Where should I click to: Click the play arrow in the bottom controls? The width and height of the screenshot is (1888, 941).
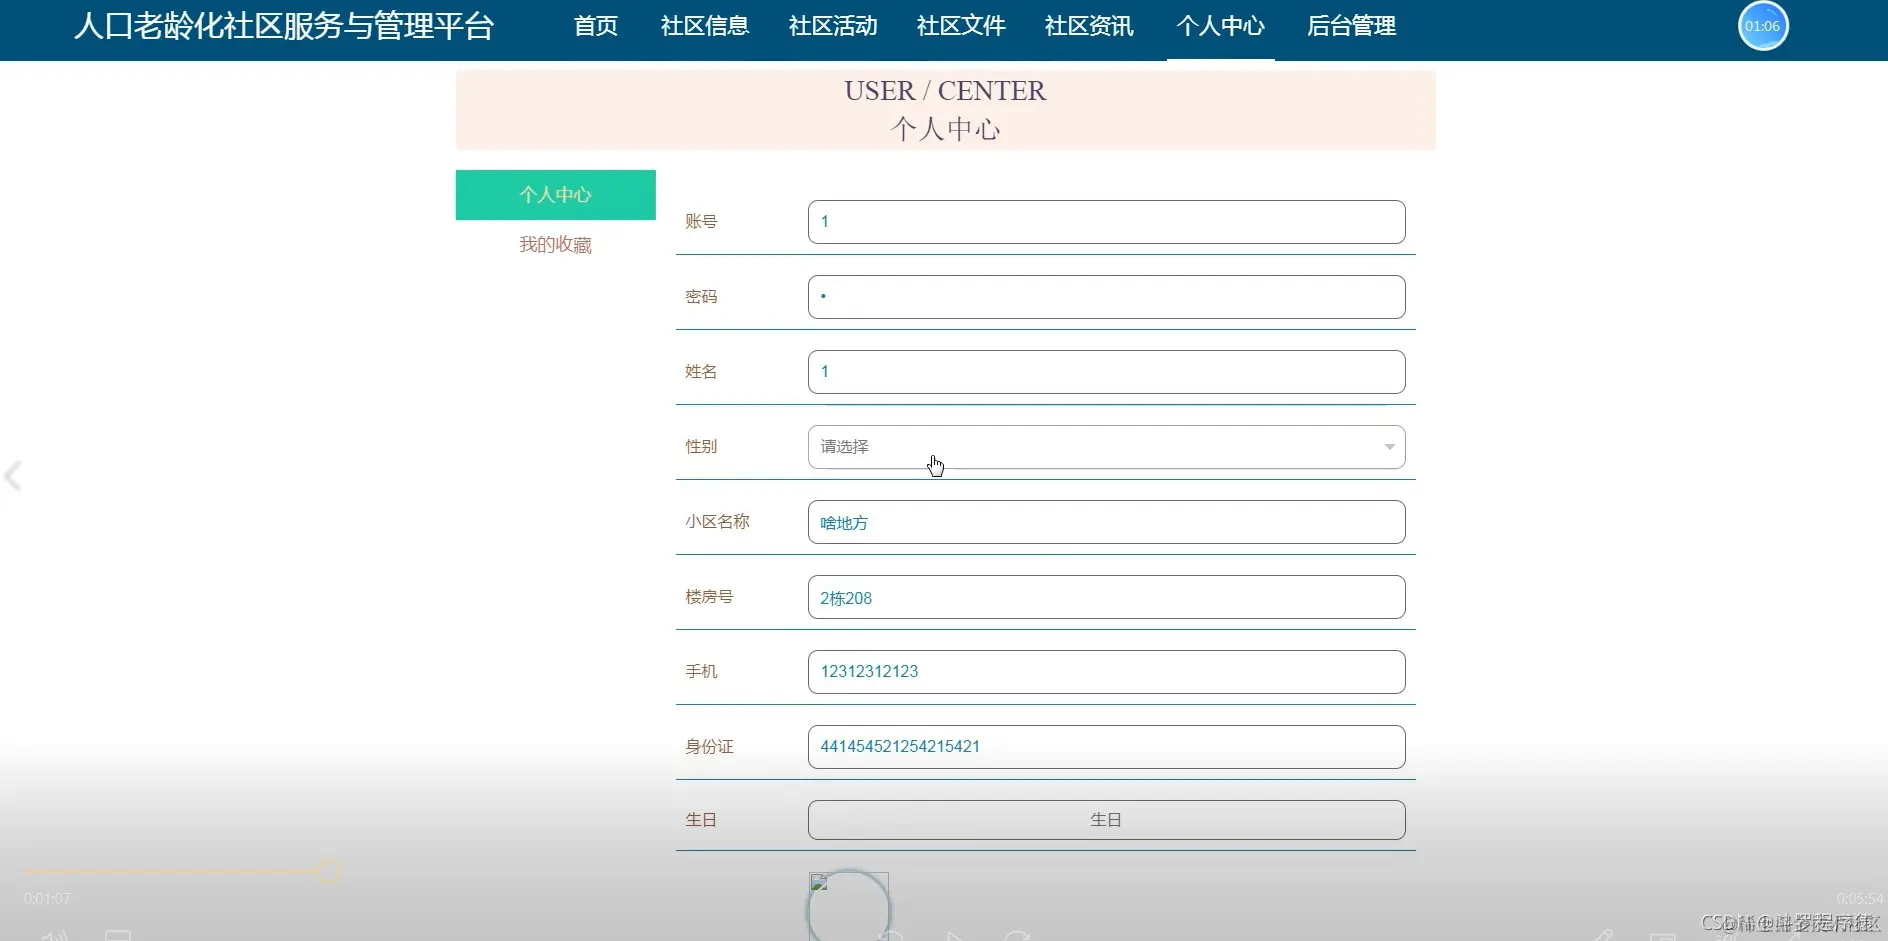point(955,934)
